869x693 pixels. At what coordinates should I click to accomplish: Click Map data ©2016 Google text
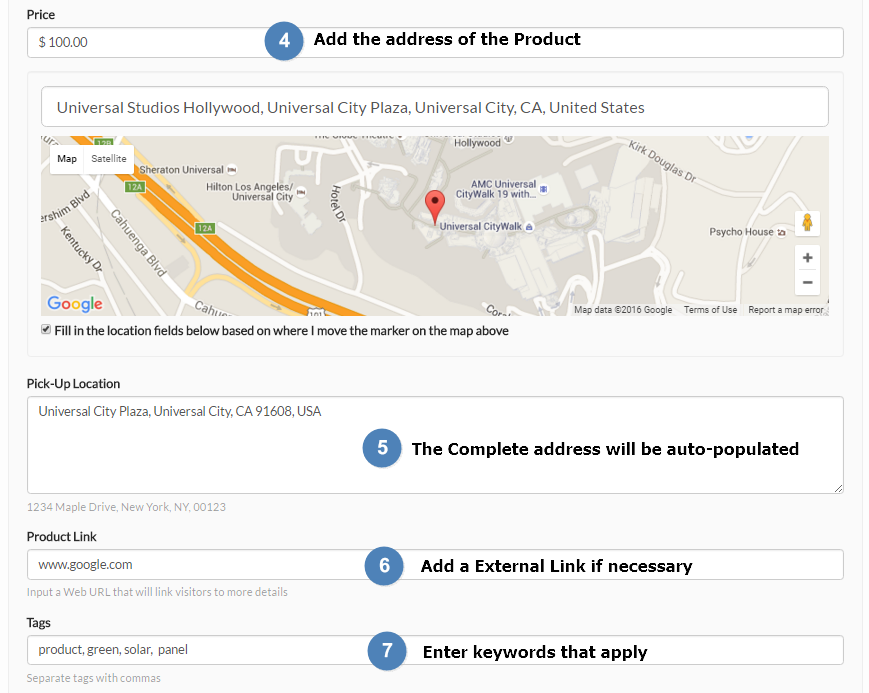623,310
